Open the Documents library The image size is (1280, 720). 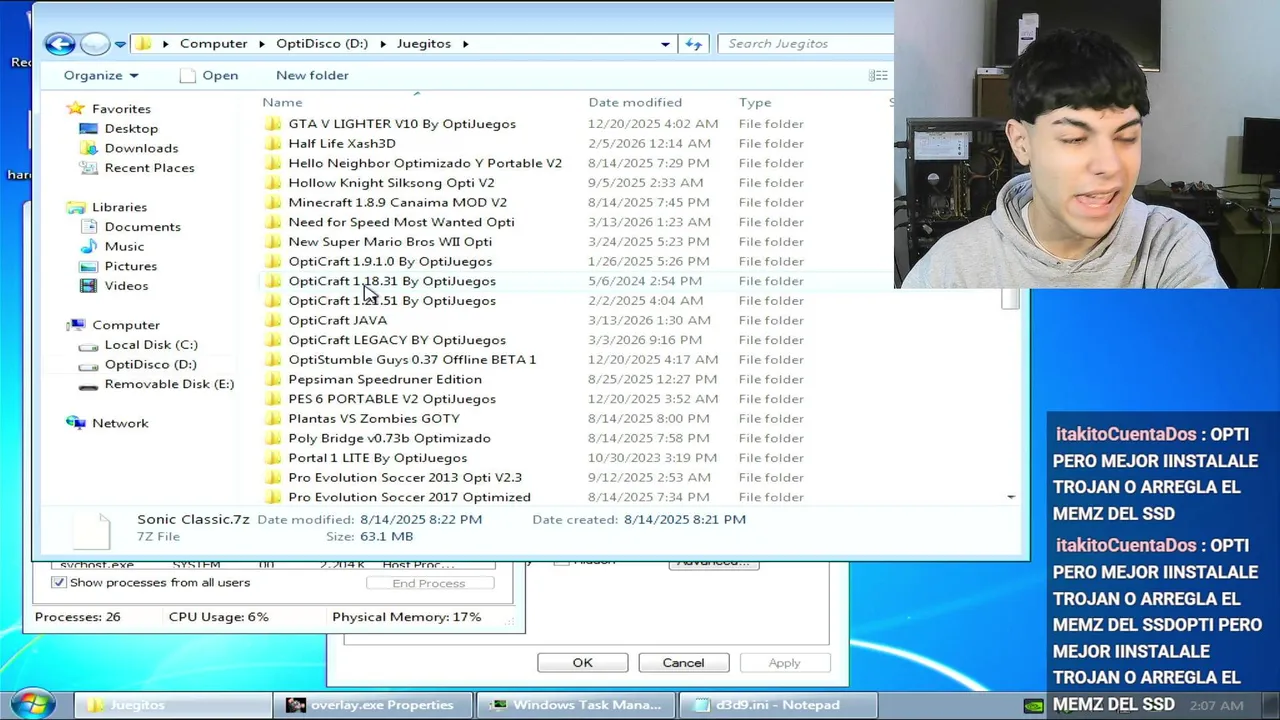[142, 226]
